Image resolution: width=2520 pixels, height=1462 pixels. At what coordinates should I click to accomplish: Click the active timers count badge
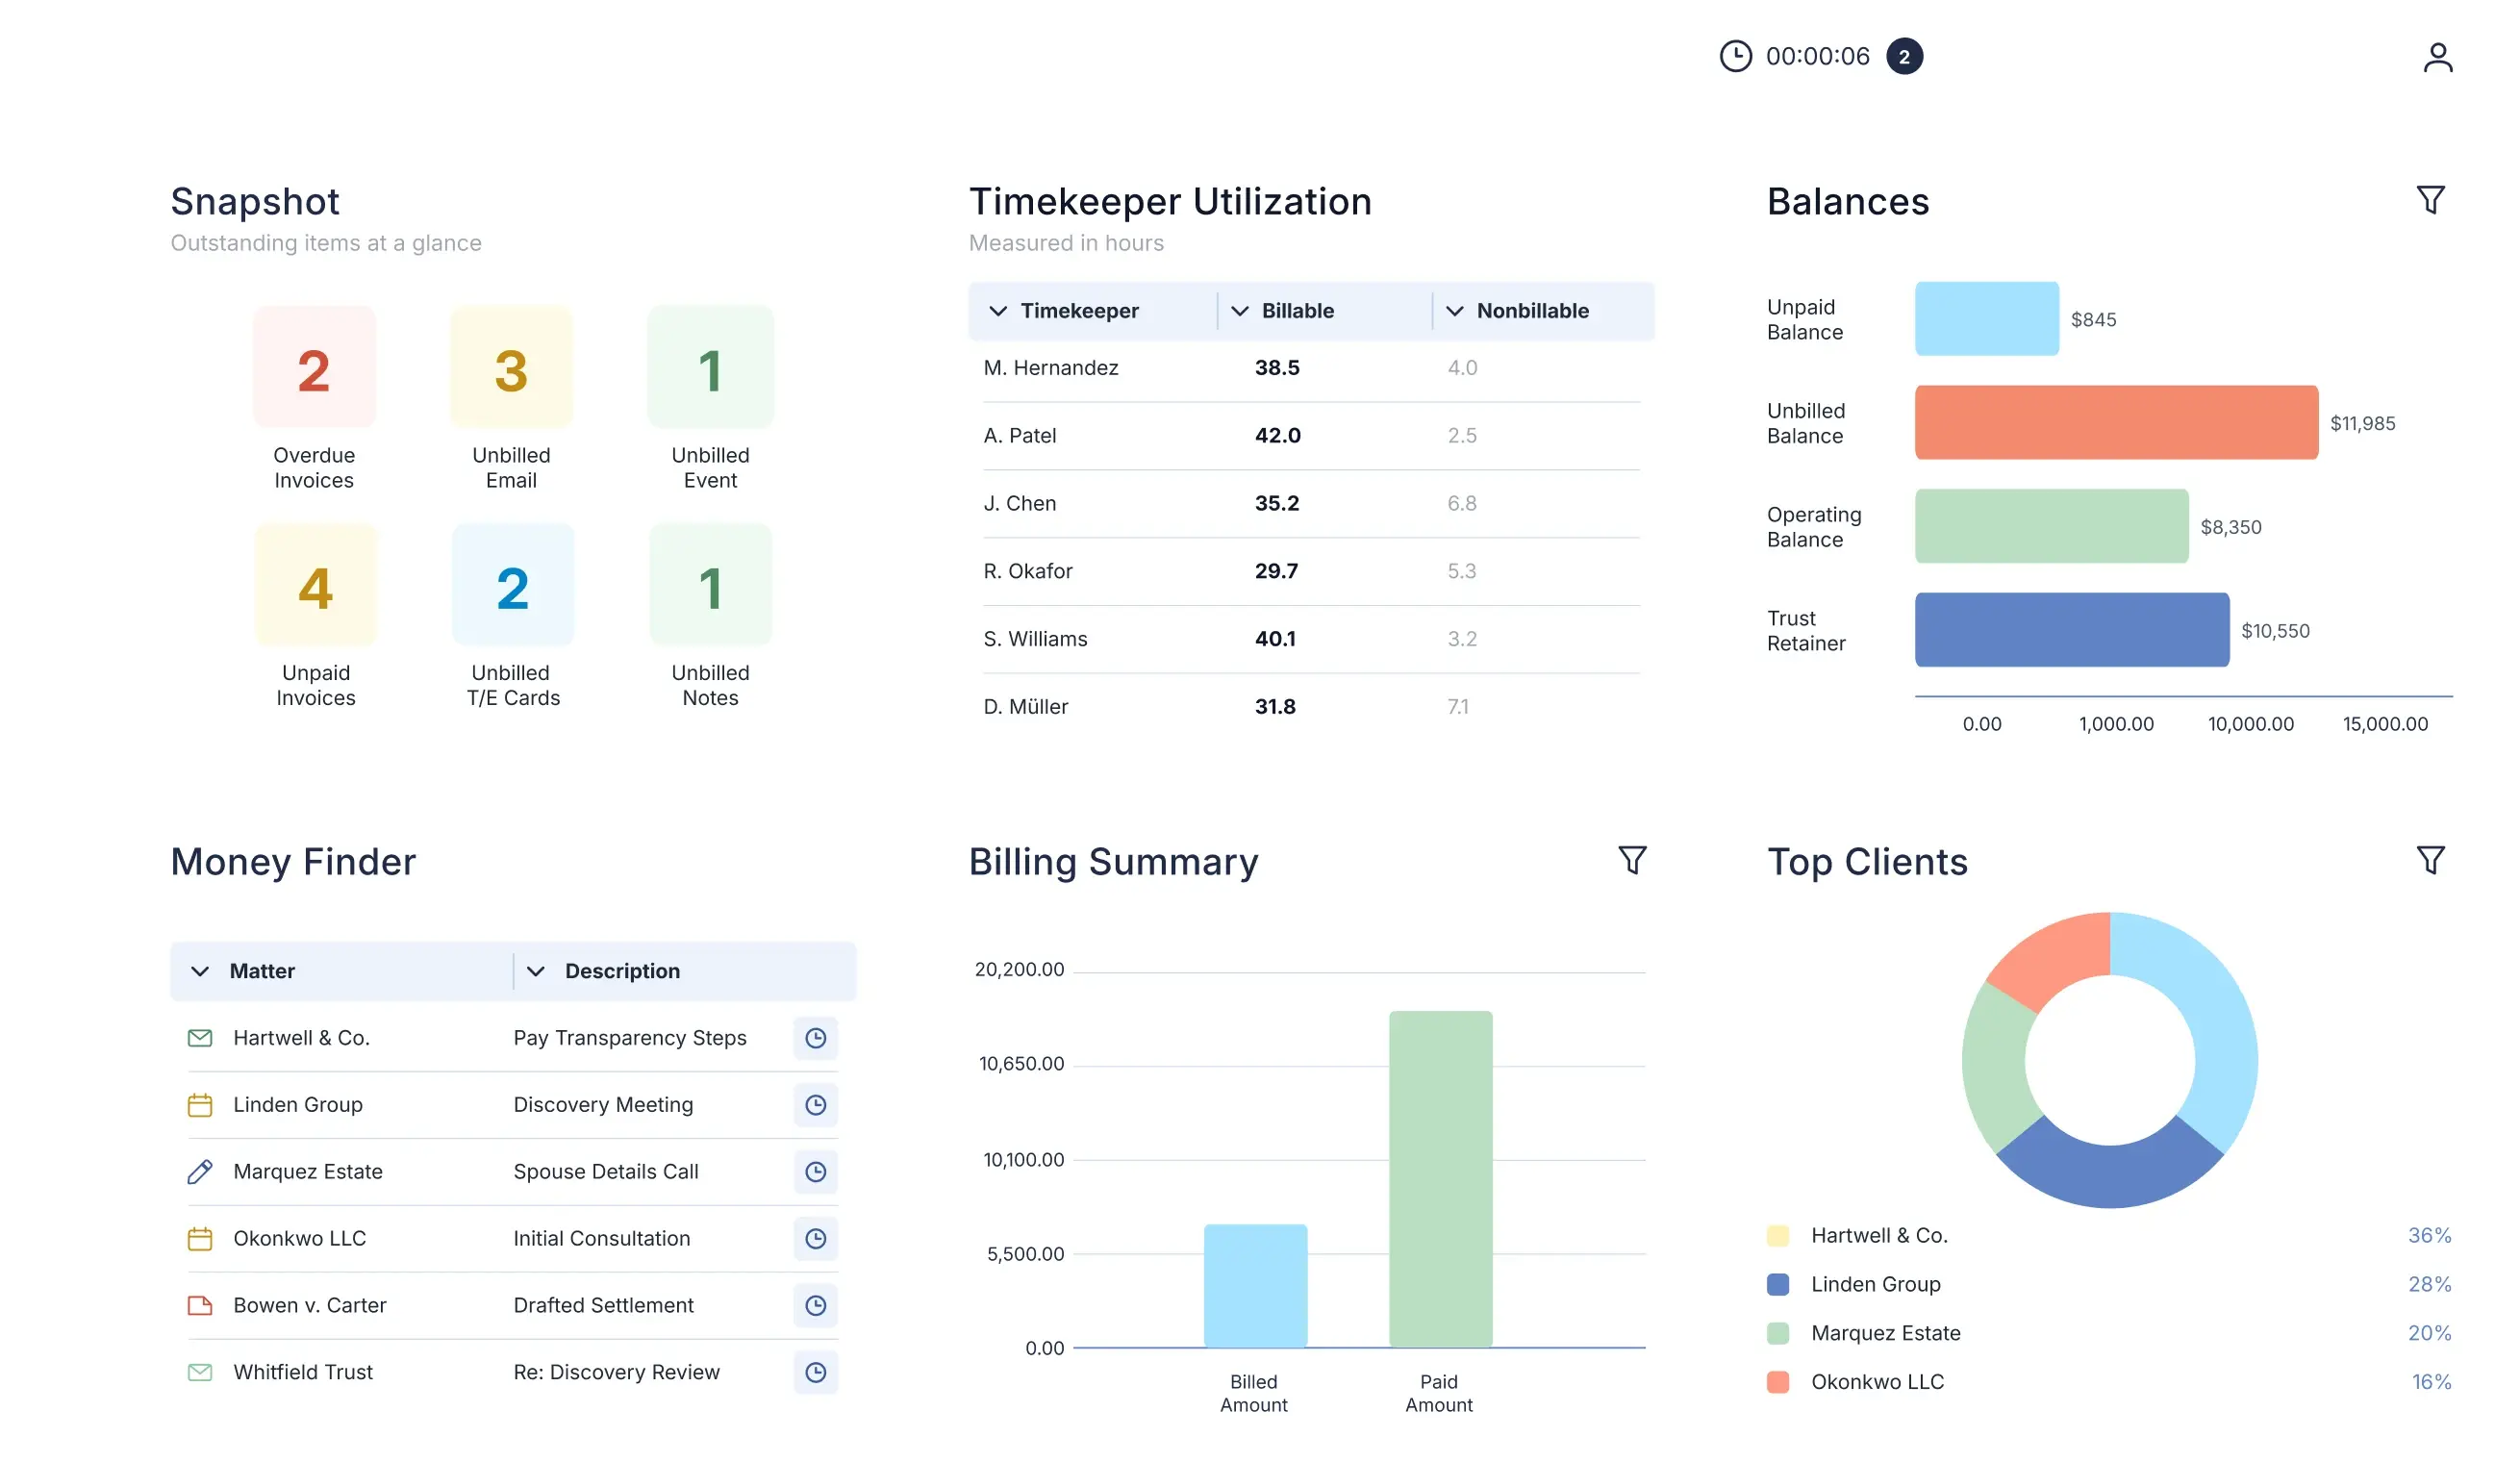coord(1903,56)
